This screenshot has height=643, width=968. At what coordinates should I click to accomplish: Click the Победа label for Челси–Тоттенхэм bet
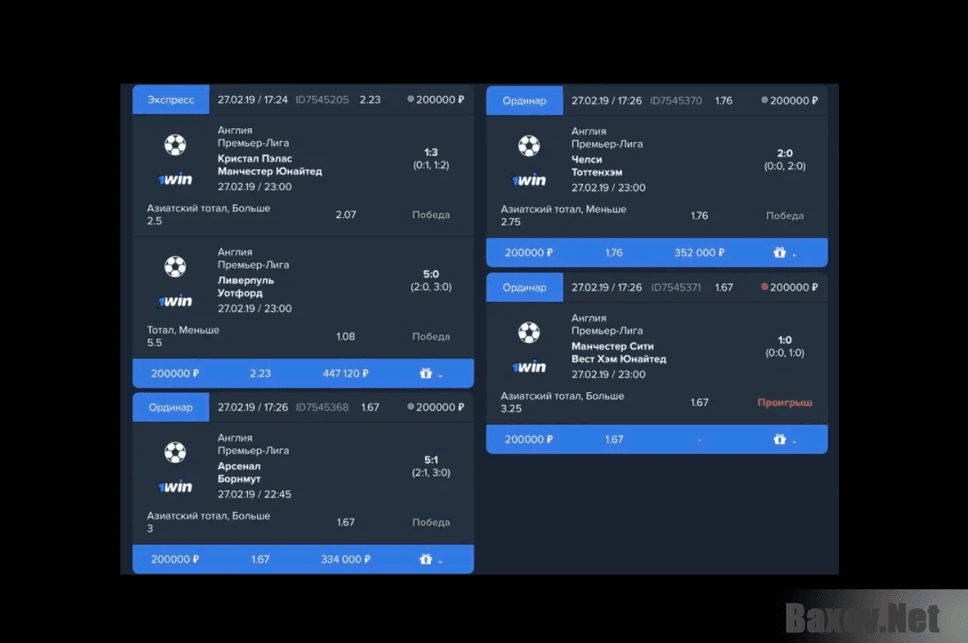[x=784, y=216]
